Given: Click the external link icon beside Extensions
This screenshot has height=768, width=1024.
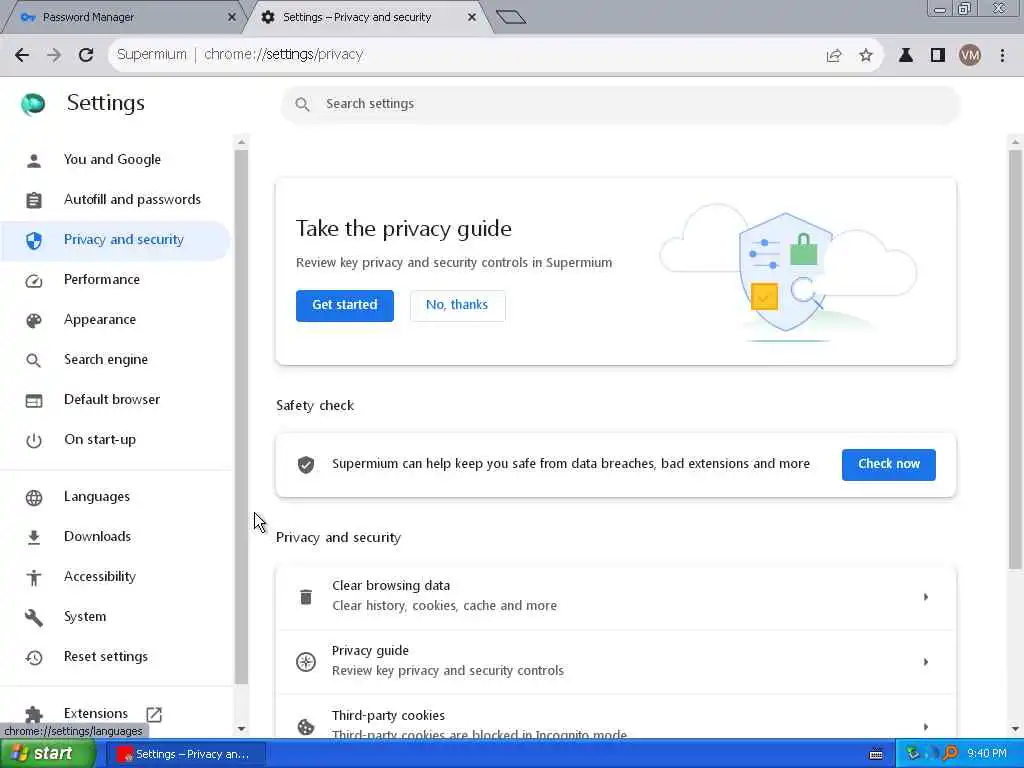Looking at the screenshot, I should [x=154, y=714].
